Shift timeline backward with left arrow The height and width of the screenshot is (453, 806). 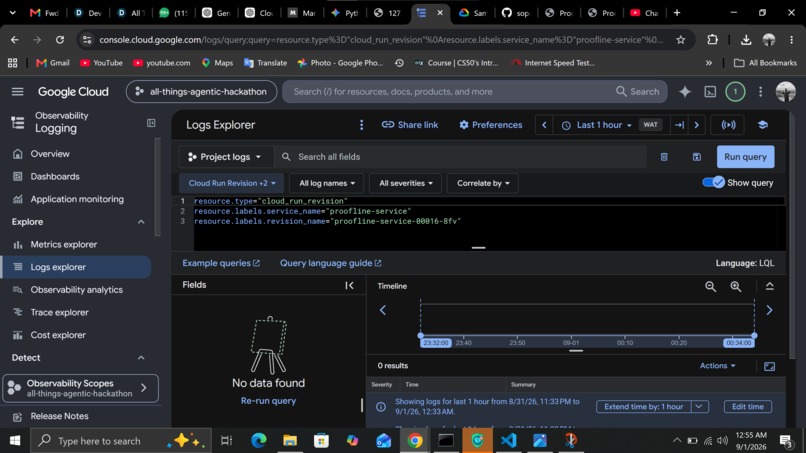382,310
